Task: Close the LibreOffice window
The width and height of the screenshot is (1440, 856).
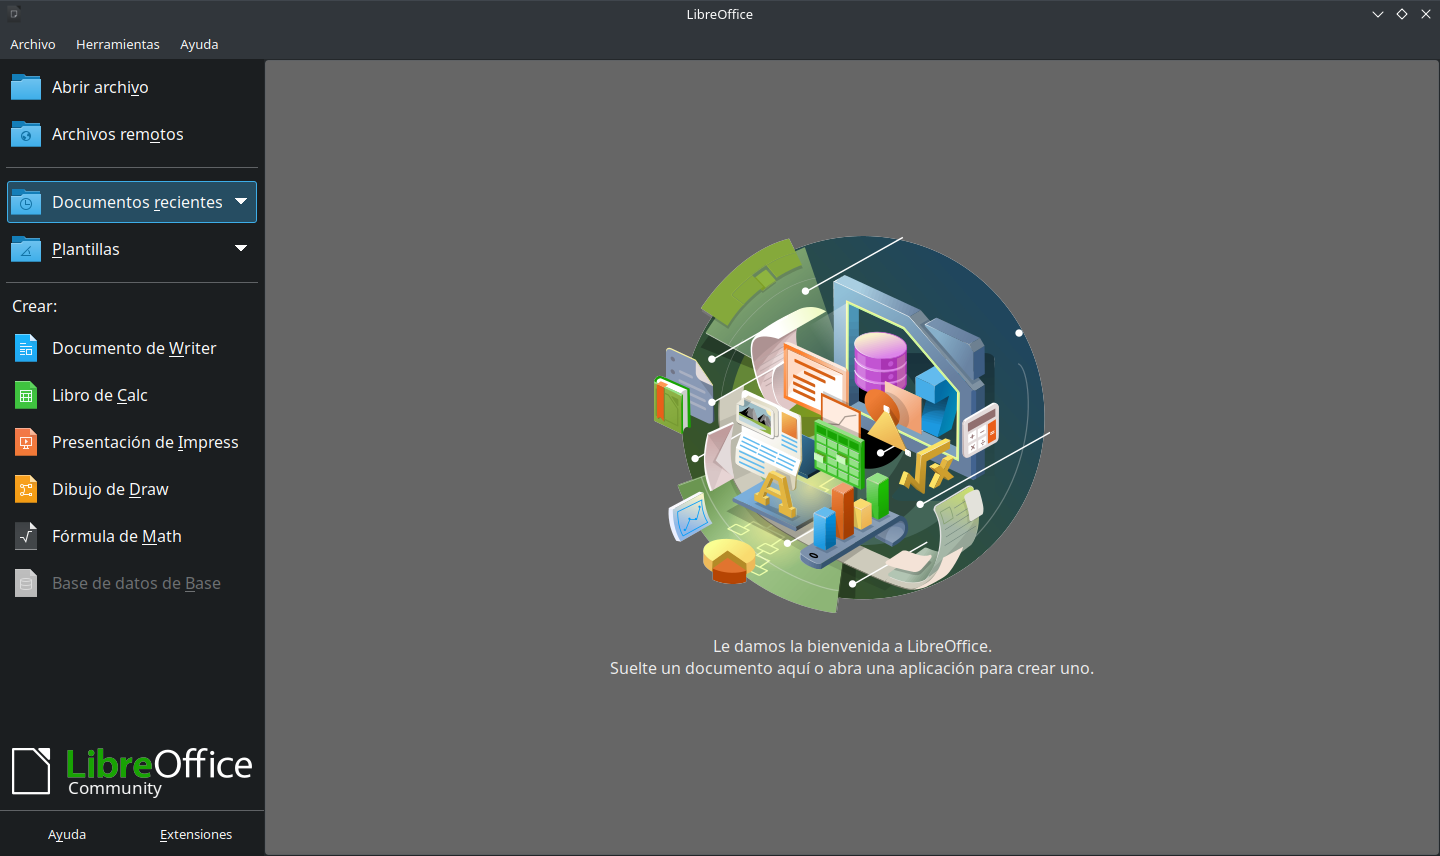Action: [x=1426, y=14]
